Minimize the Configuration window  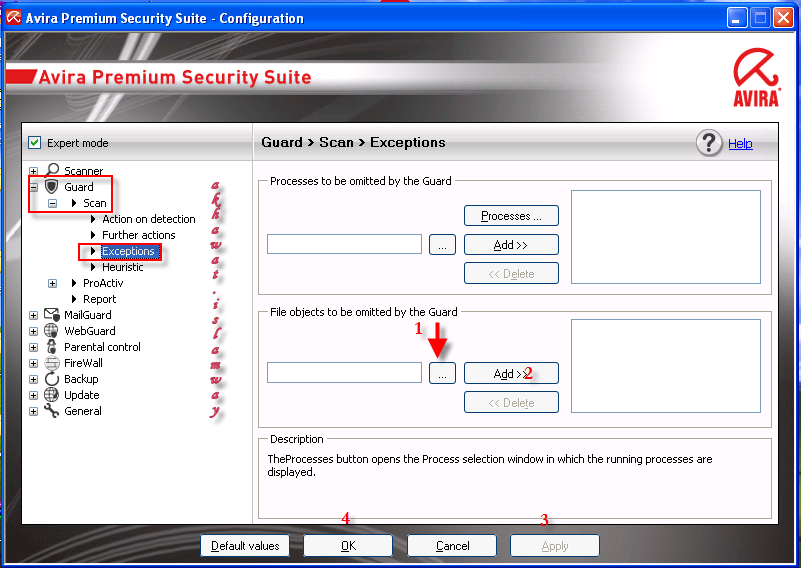click(x=737, y=18)
